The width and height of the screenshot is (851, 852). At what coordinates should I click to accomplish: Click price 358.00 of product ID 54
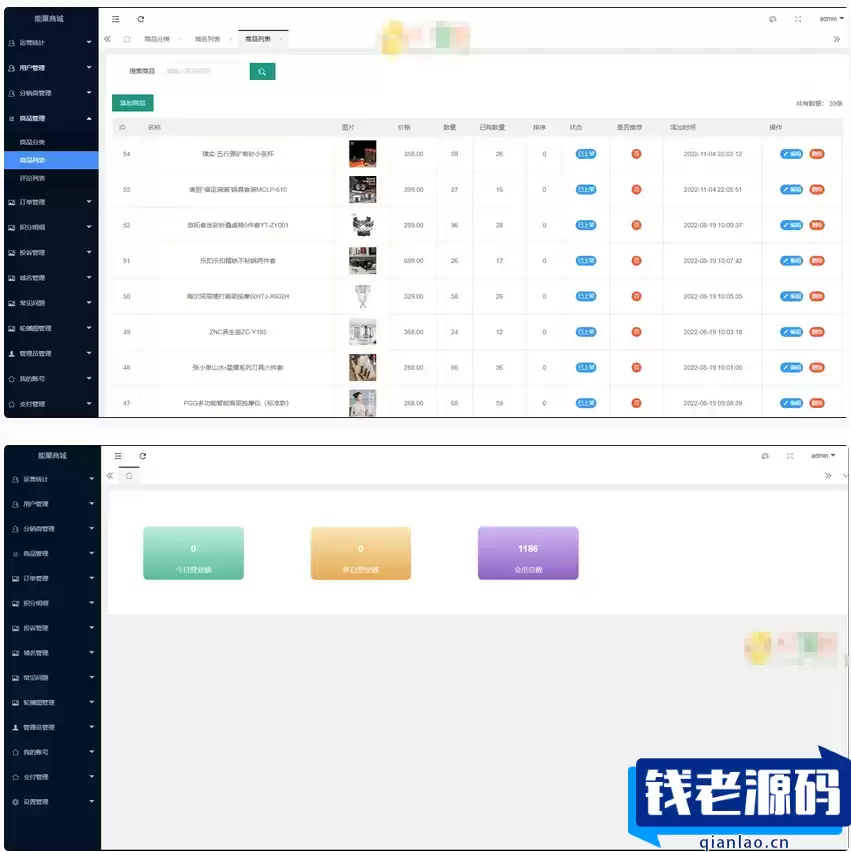[x=414, y=154]
